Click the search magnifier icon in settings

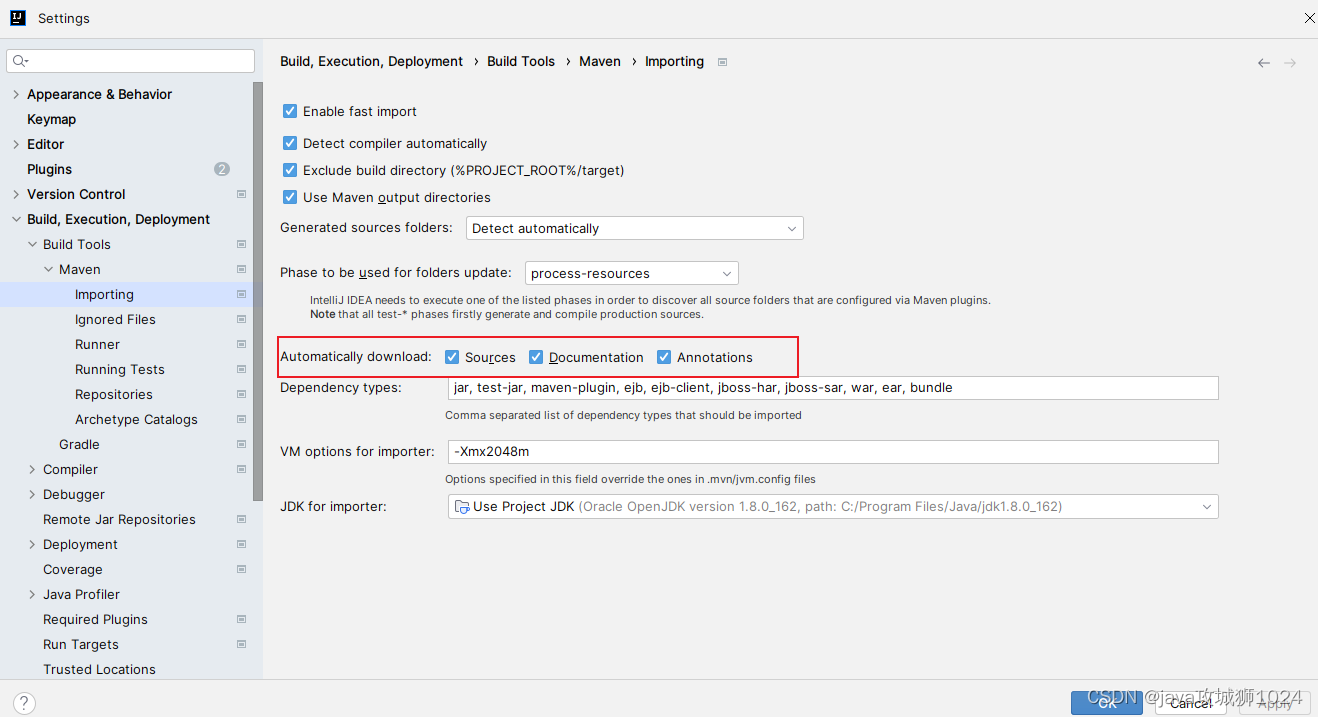pyautogui.click(x=18, y=62)
